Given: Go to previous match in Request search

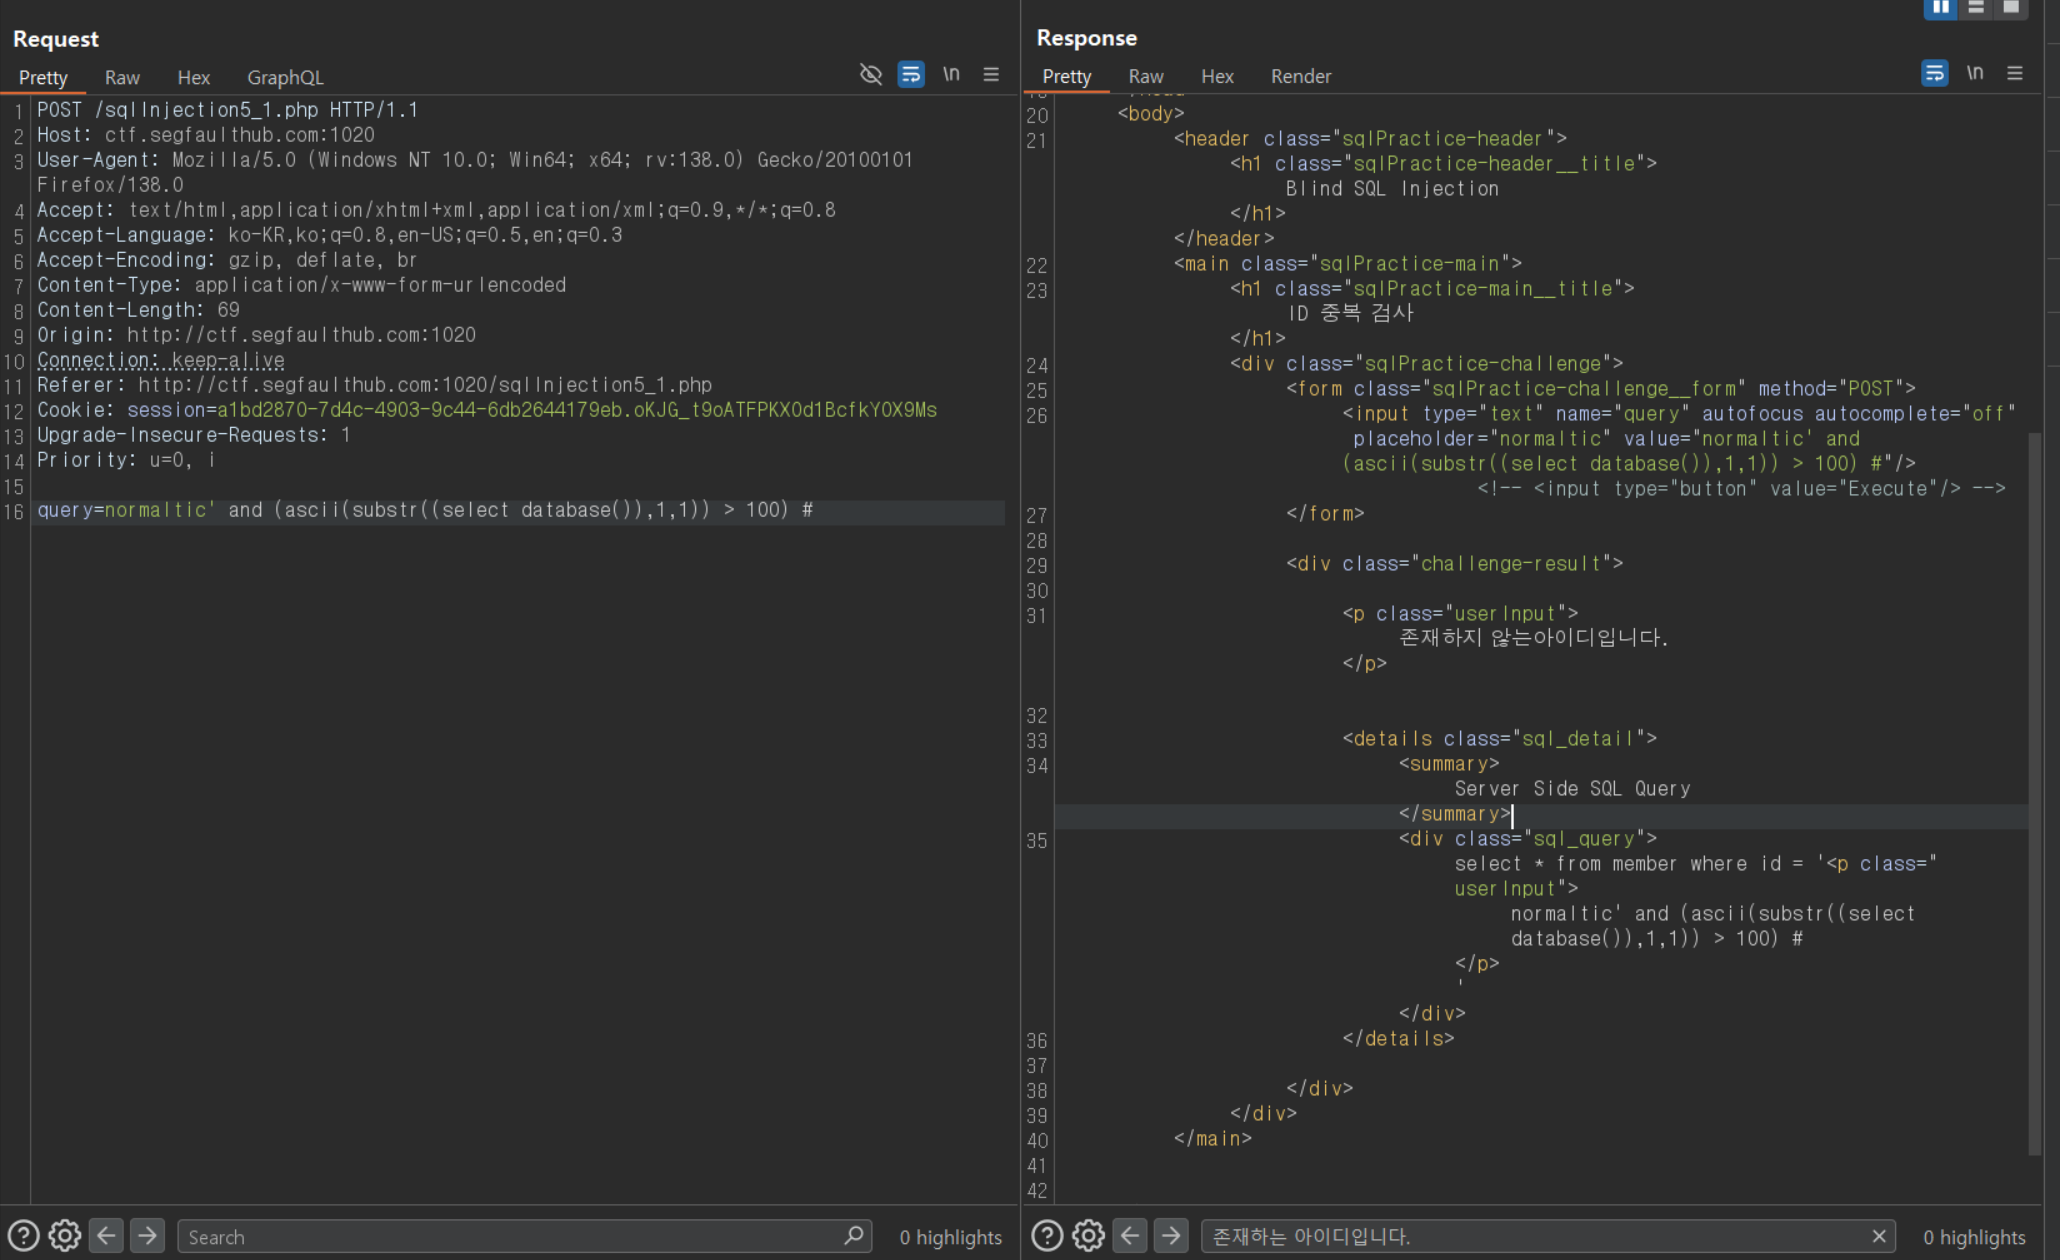Looking at the screenshot, I should point(106,1236).
